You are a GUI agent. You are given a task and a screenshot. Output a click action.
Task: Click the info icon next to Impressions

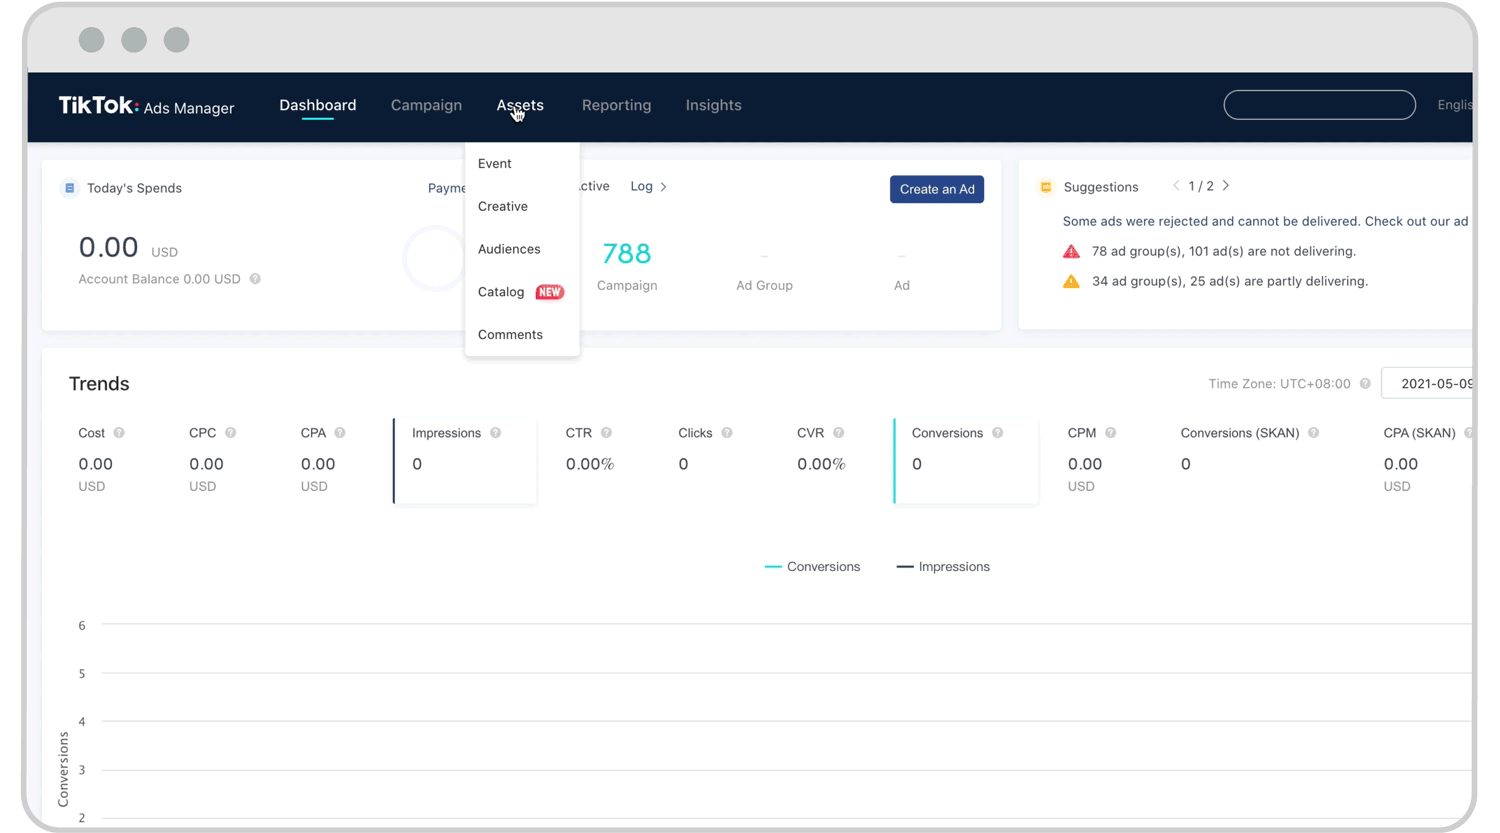point(496,433)
